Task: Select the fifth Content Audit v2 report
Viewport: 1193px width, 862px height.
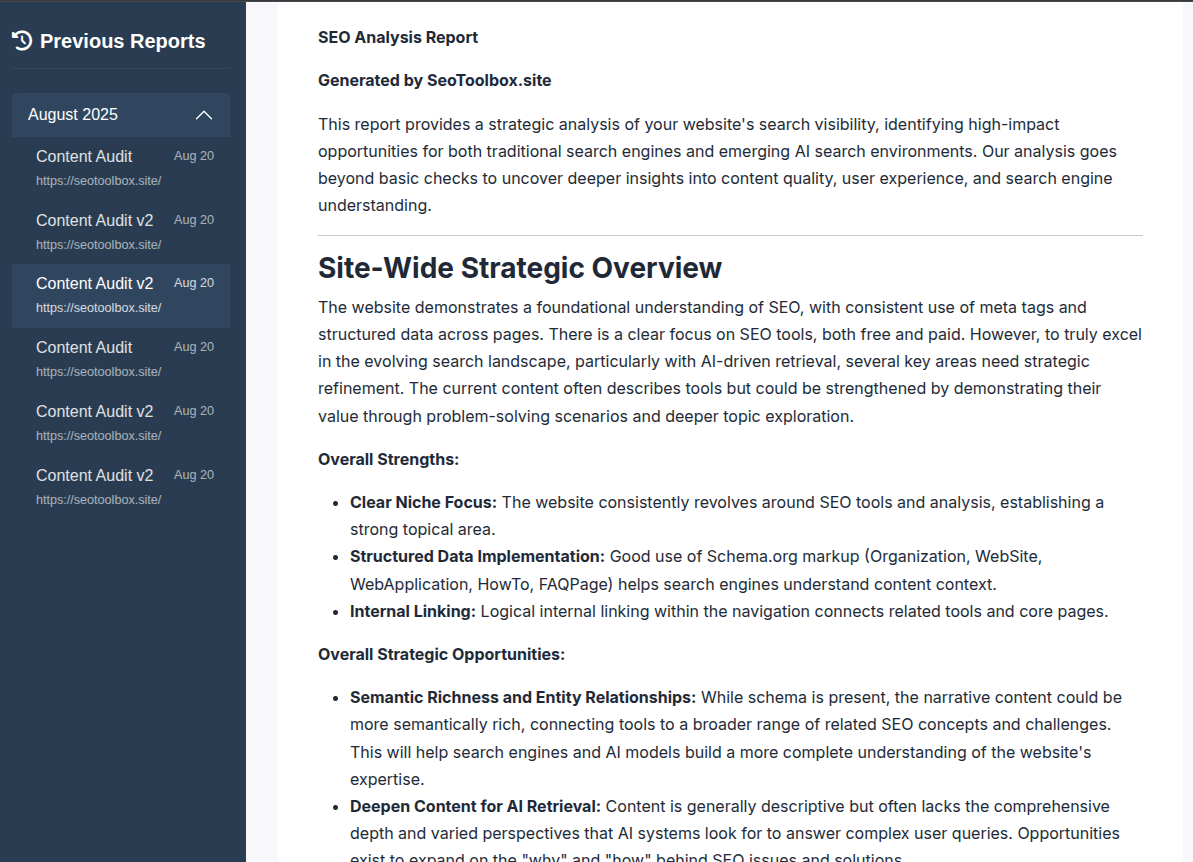Action: point(94,411)
